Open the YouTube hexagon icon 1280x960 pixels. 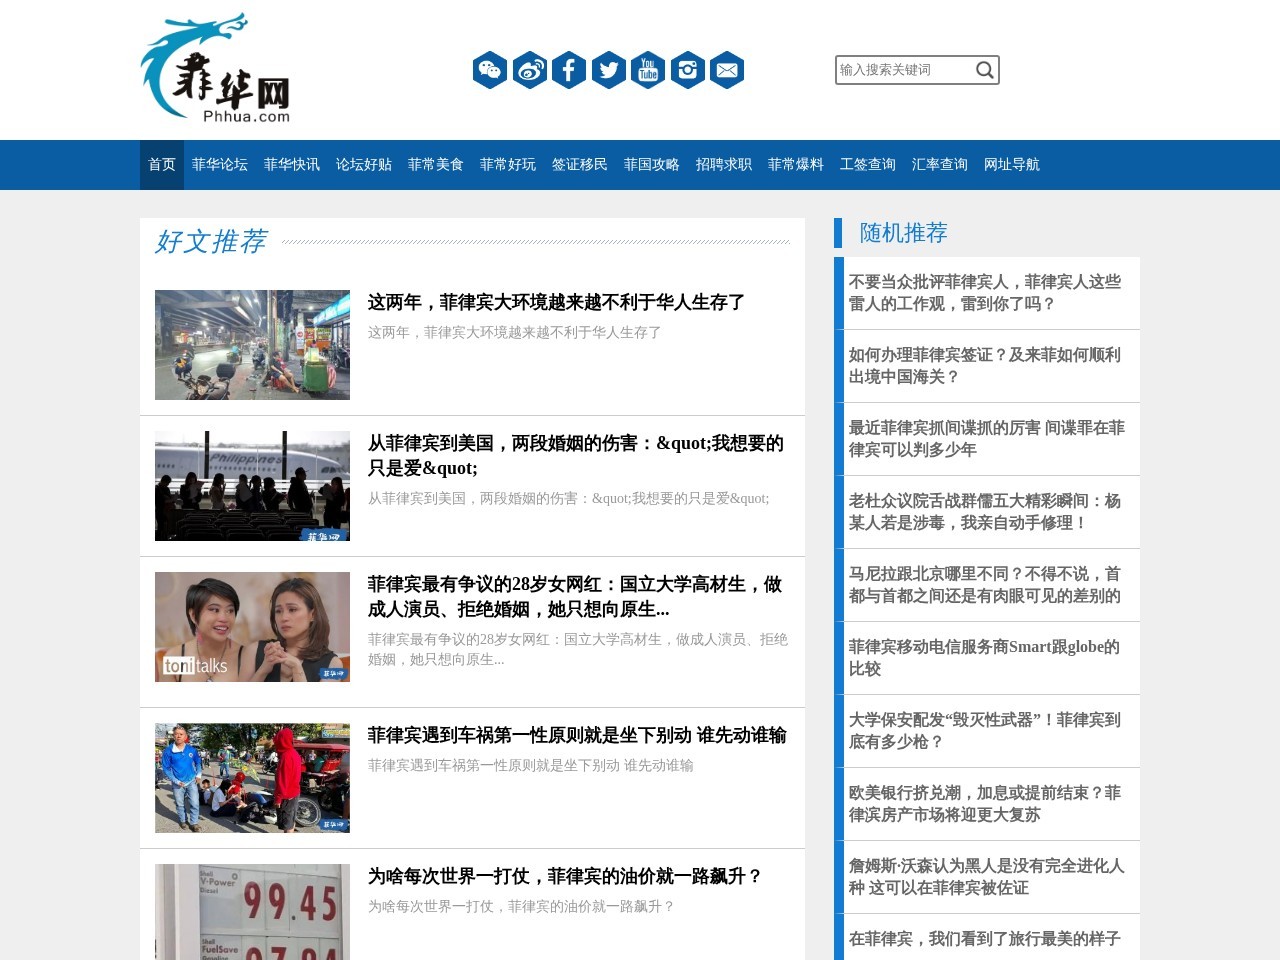648,70
